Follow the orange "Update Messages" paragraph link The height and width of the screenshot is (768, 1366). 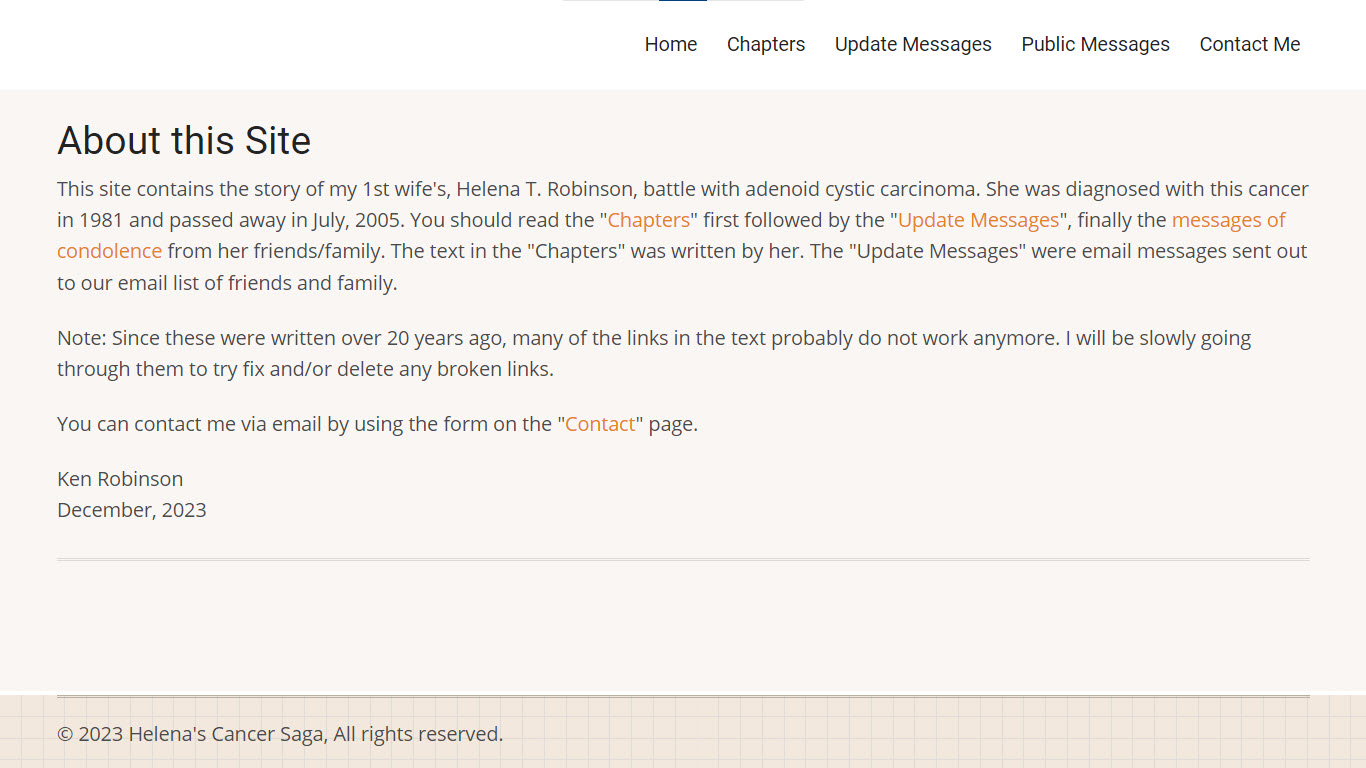tap(978, 220)
